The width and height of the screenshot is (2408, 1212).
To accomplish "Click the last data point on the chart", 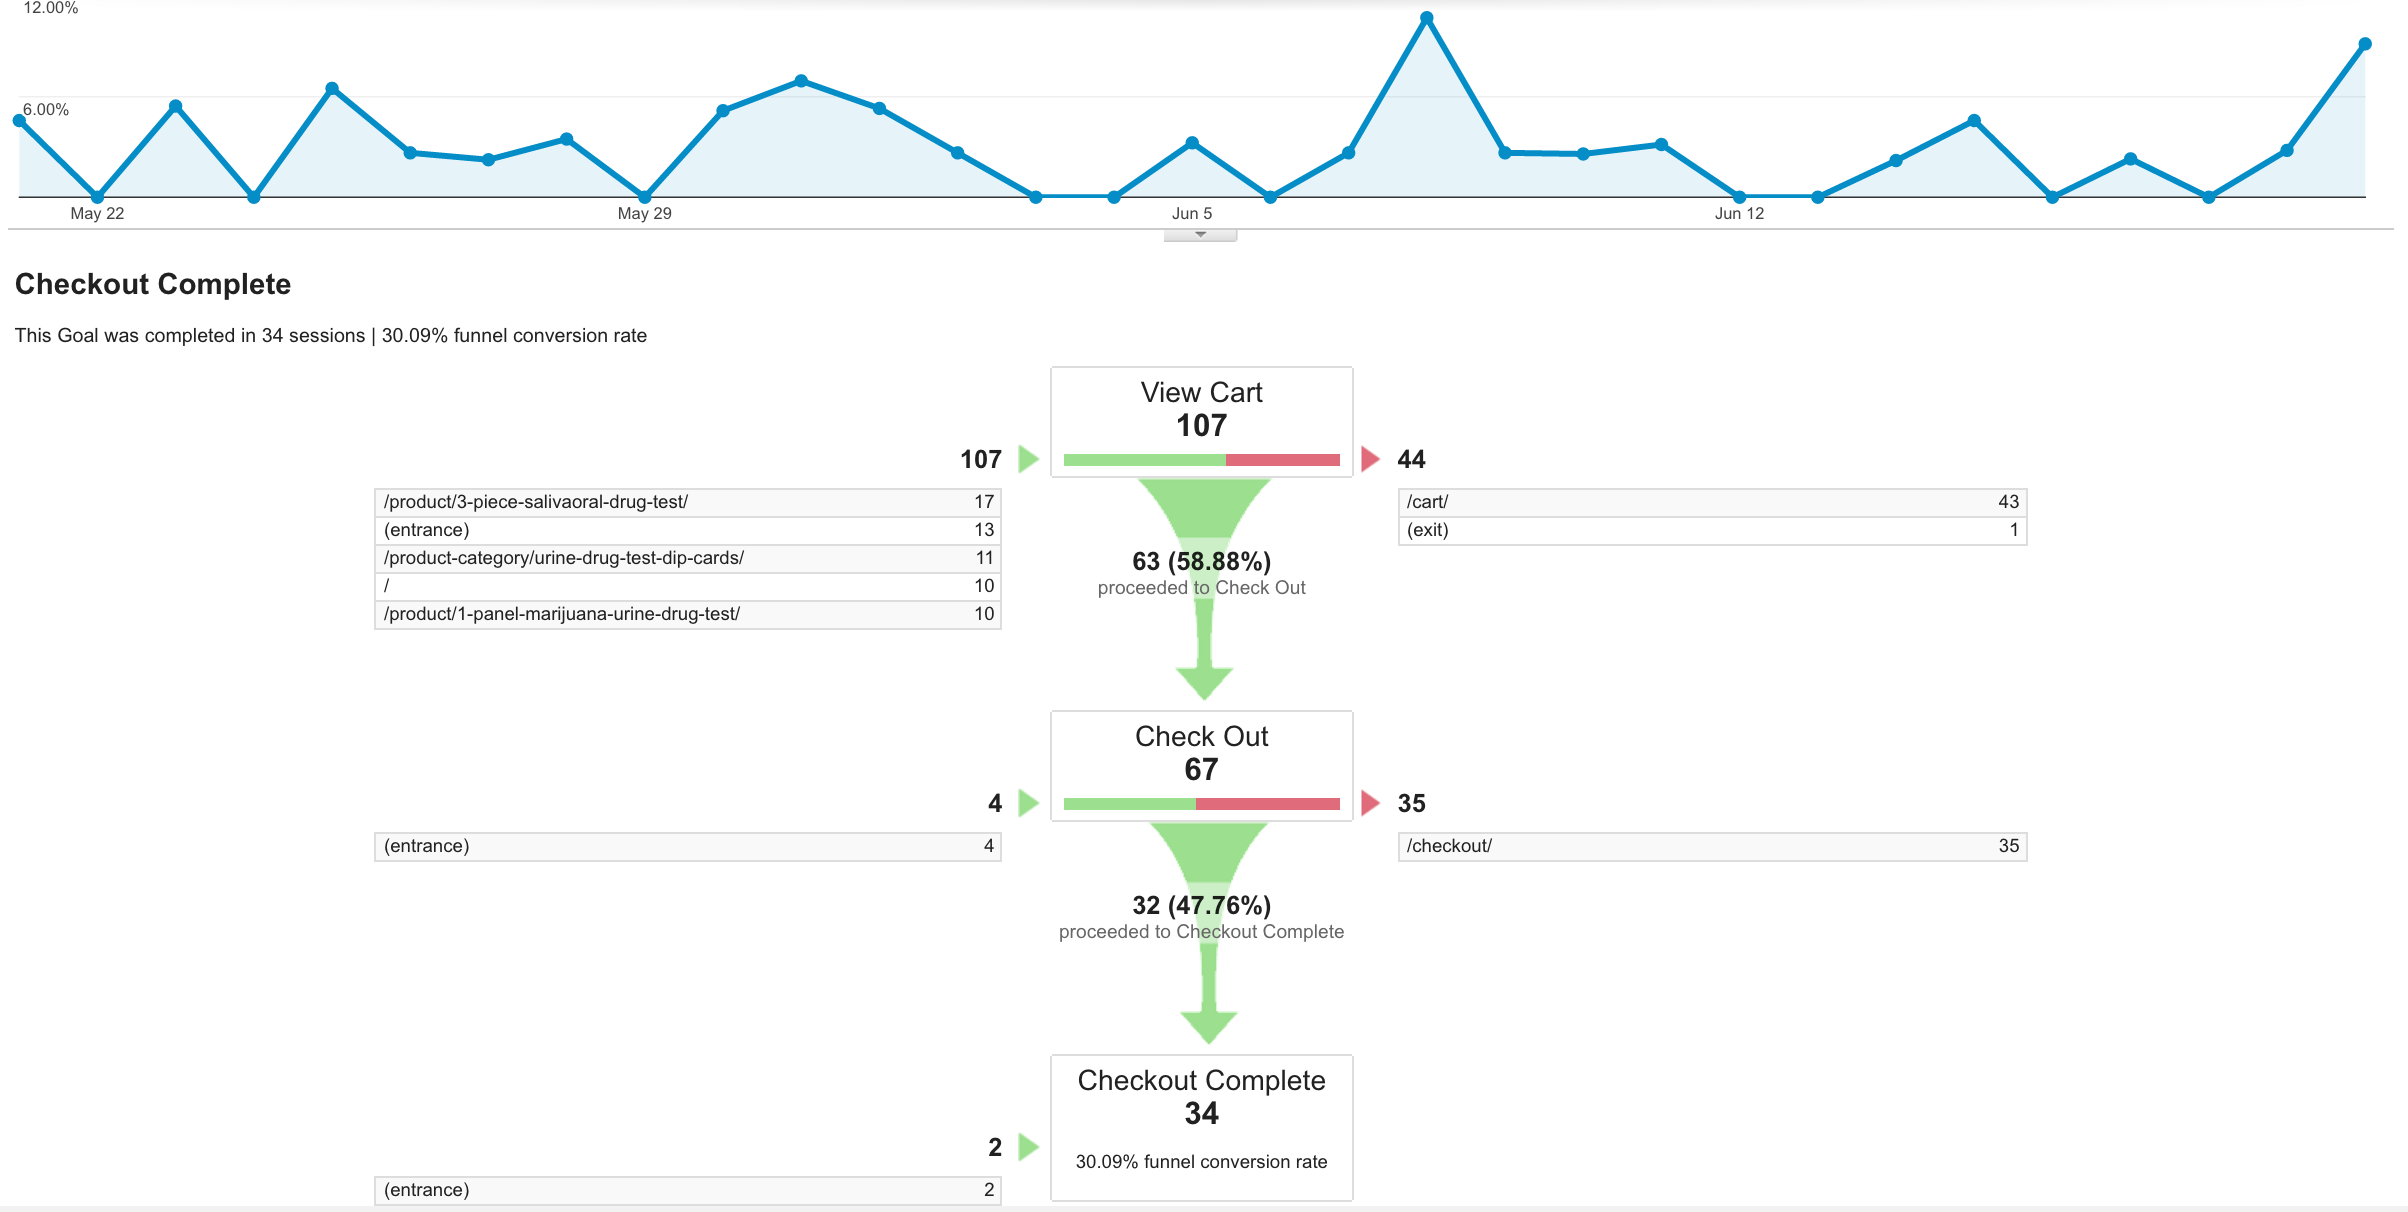I will pyautogui.click(x=2365, y=44).
